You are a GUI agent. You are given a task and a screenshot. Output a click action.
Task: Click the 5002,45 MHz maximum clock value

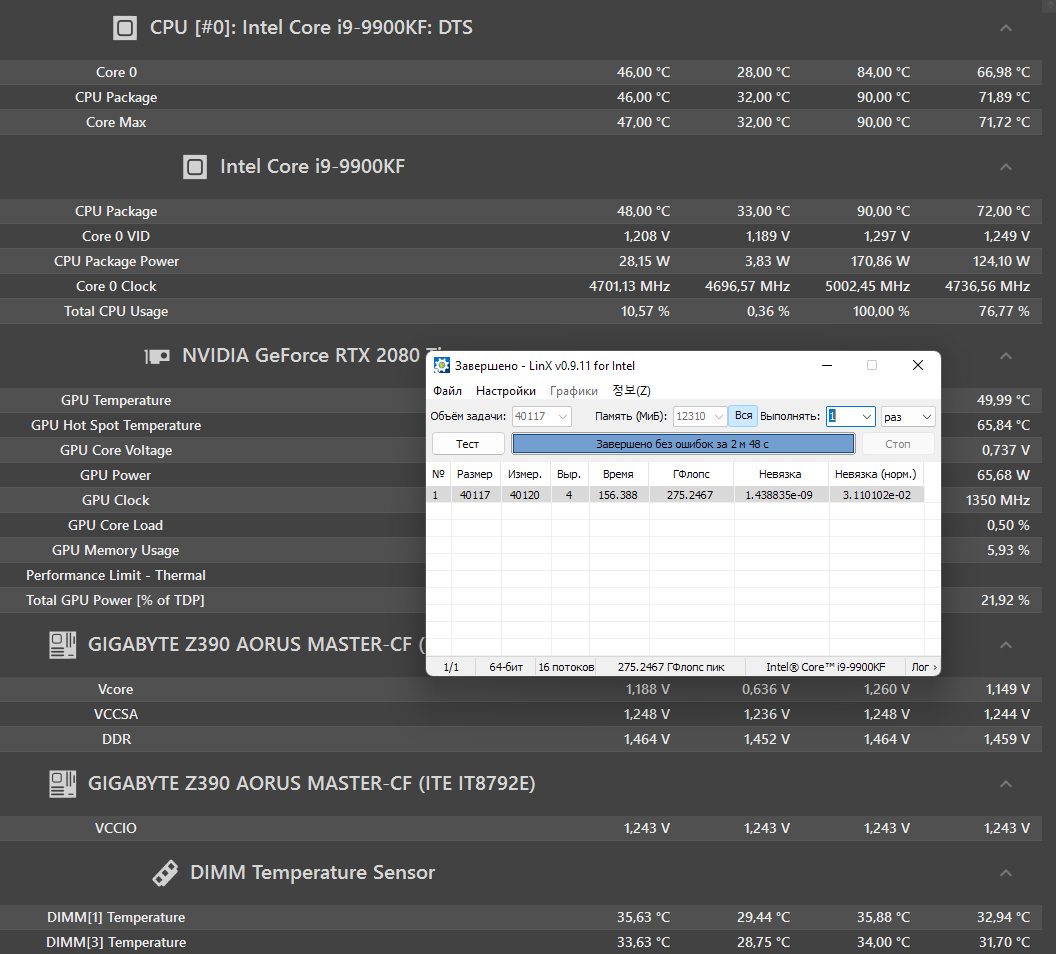click(867, 287)
